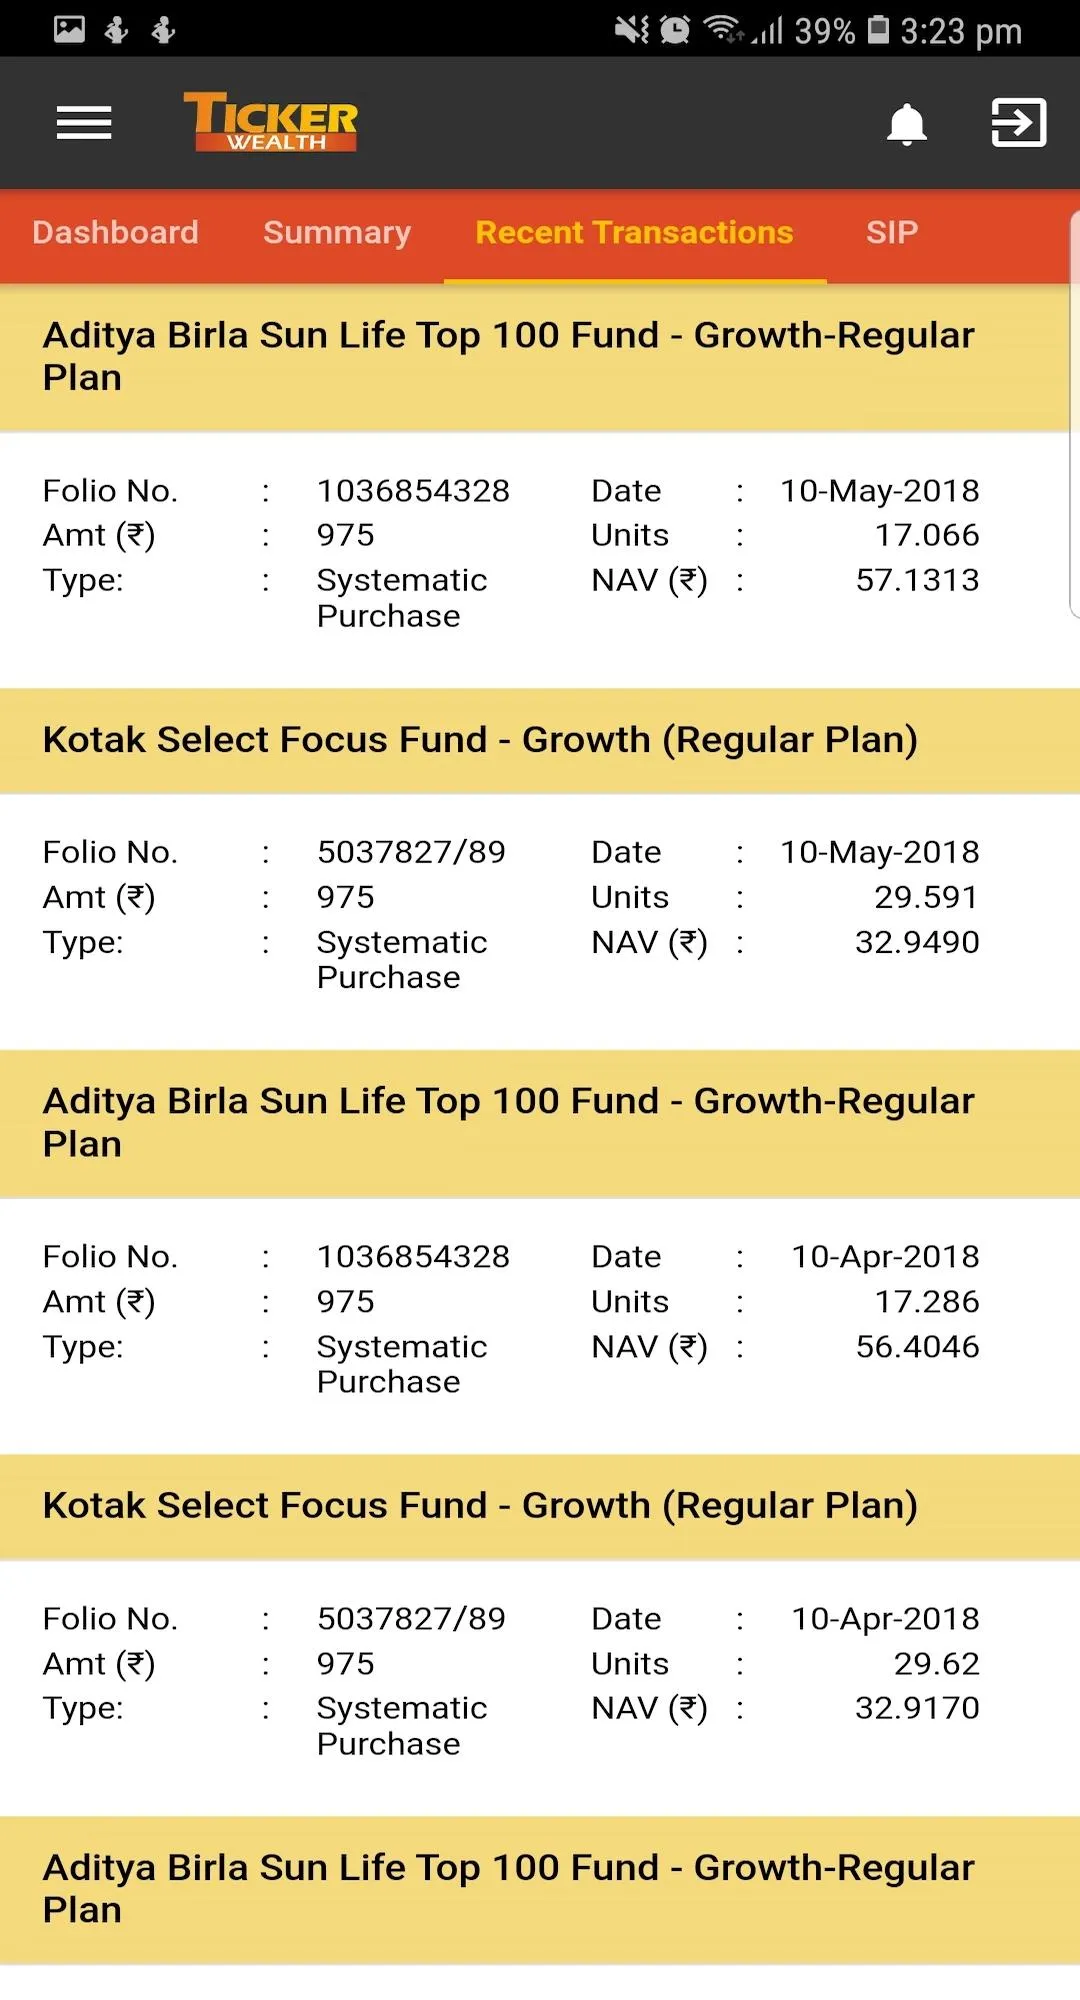The image size is (1080, 2000).
Task: Tap the 10-Apr-2018 Aditya Birla fund header
Action: [540, 1123]
